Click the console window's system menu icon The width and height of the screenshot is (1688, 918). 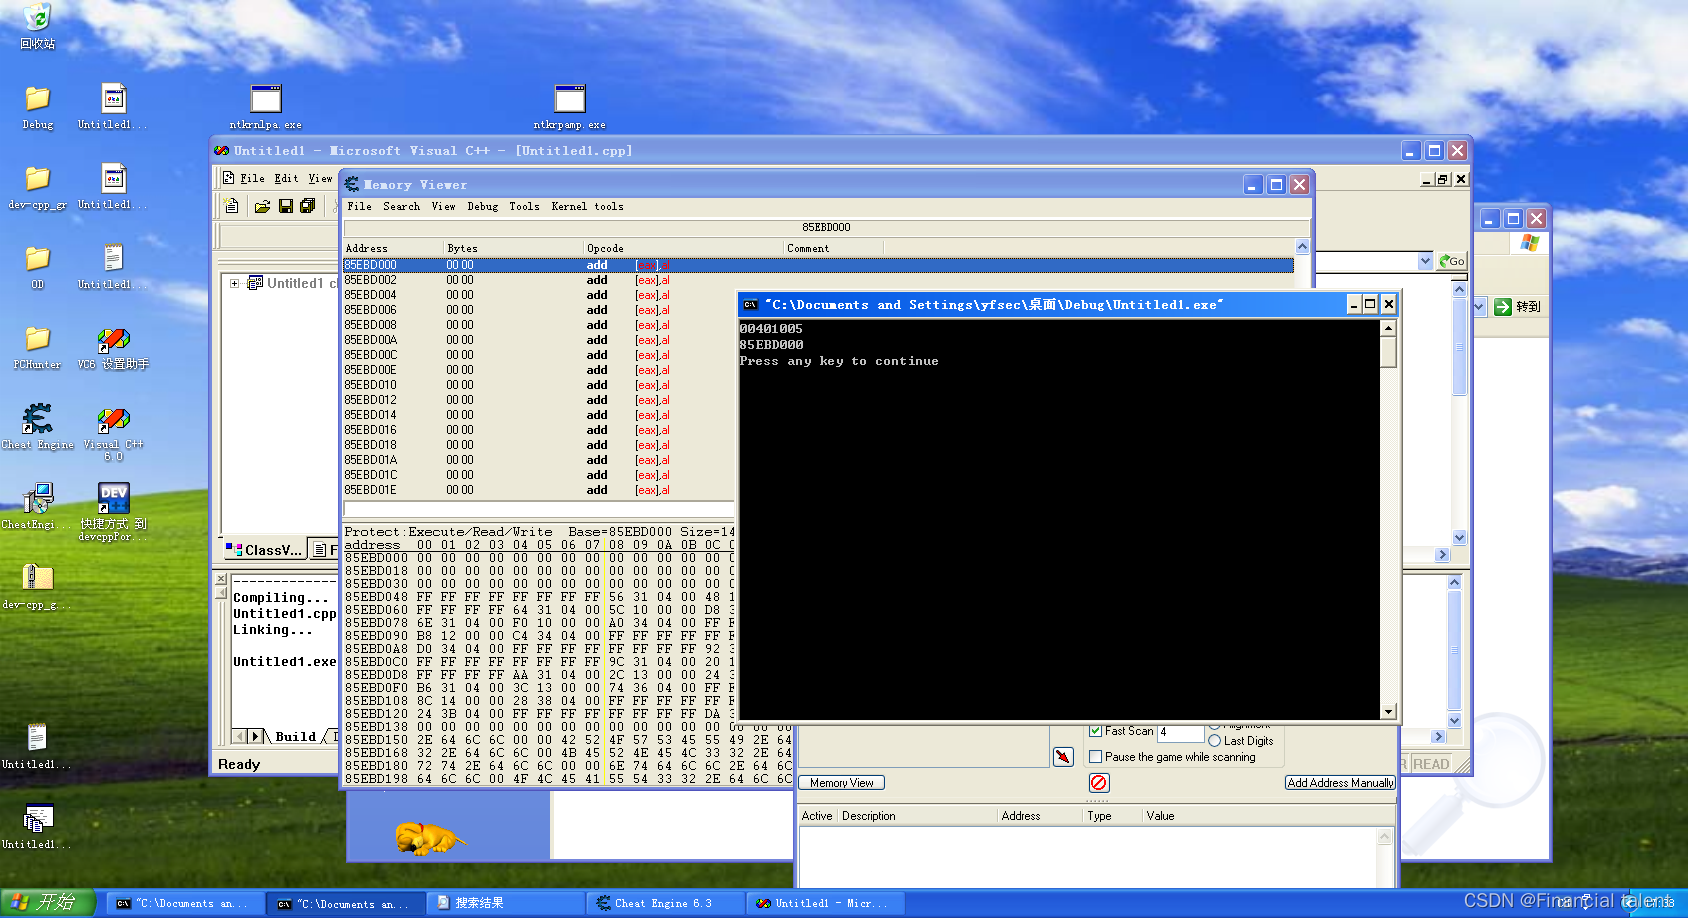(751, 304)
